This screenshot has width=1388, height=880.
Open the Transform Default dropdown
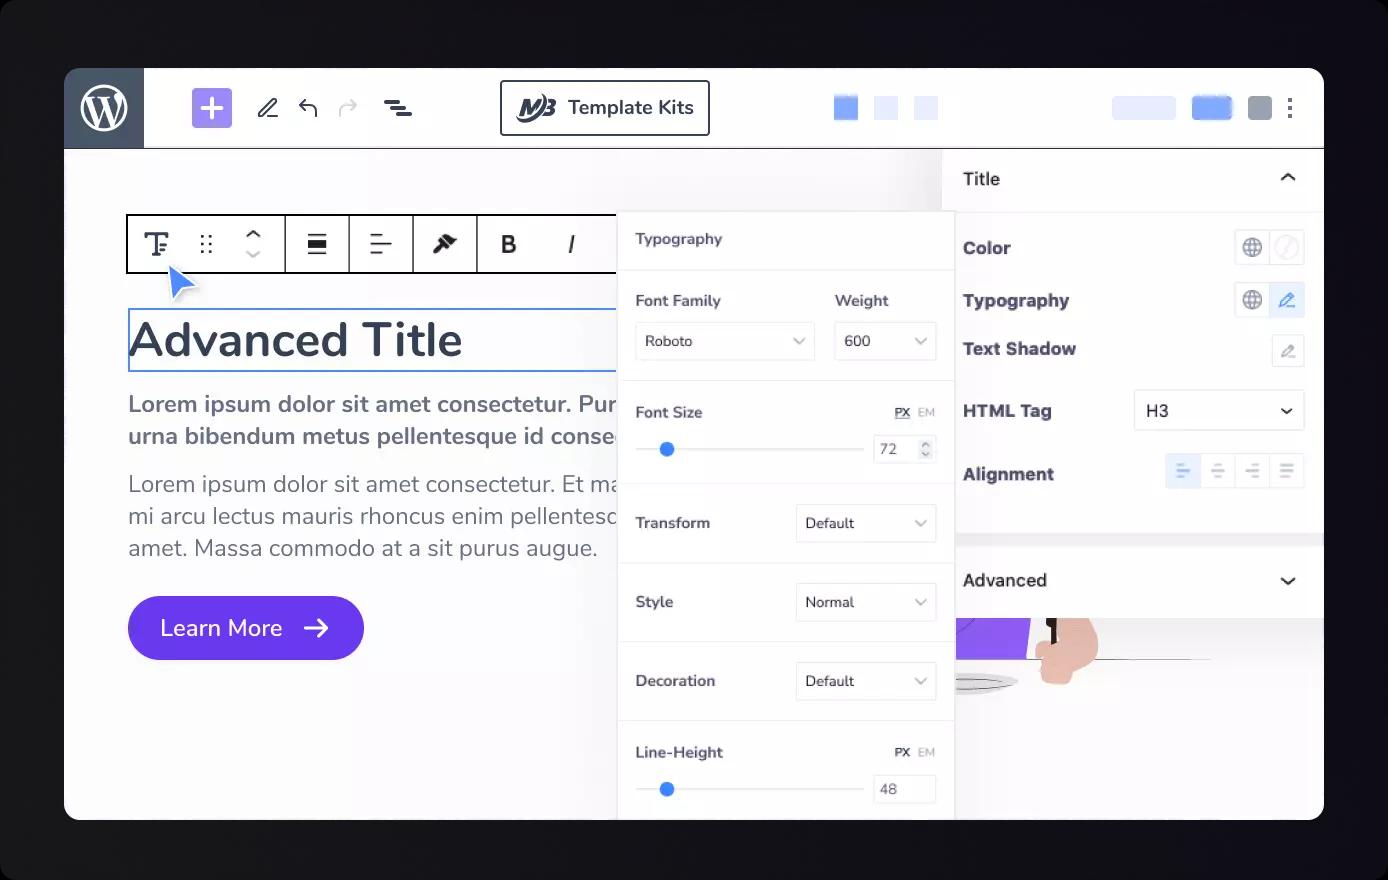865,523
